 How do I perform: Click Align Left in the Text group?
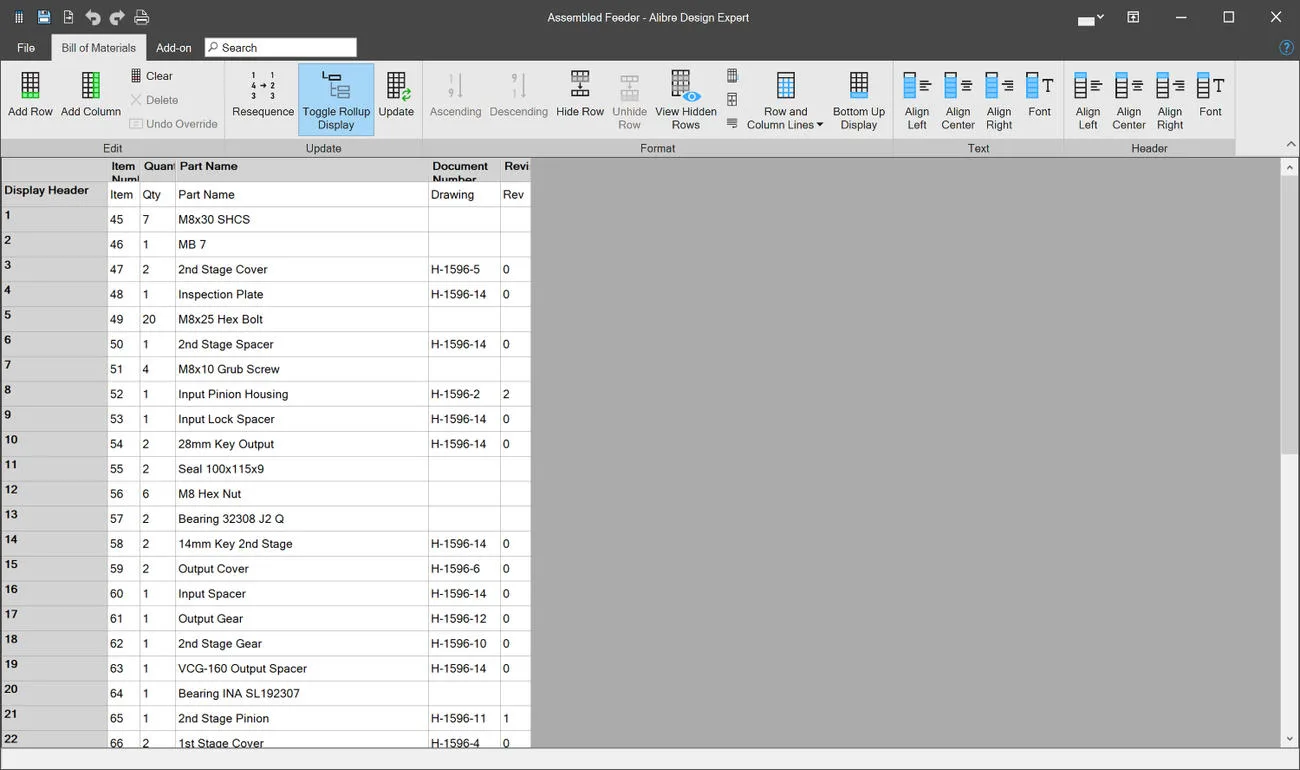point(917,100)
